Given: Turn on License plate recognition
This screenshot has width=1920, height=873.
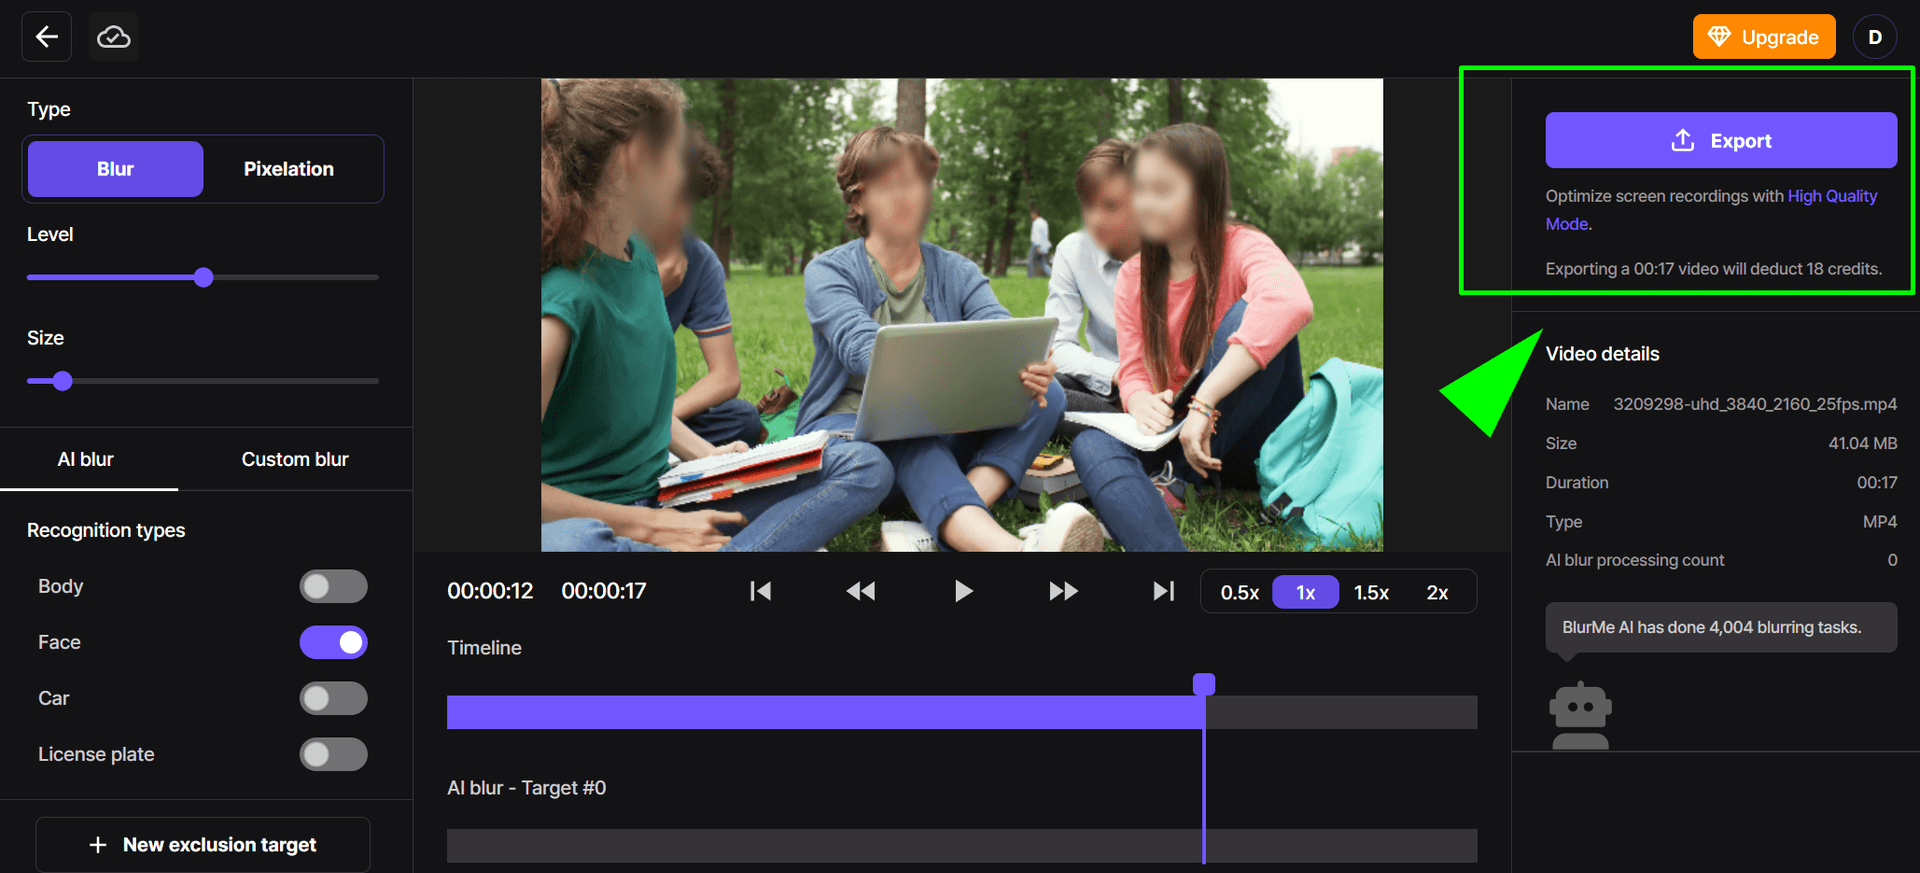Looking at the screenshot, I should click(x=333, y=754).
